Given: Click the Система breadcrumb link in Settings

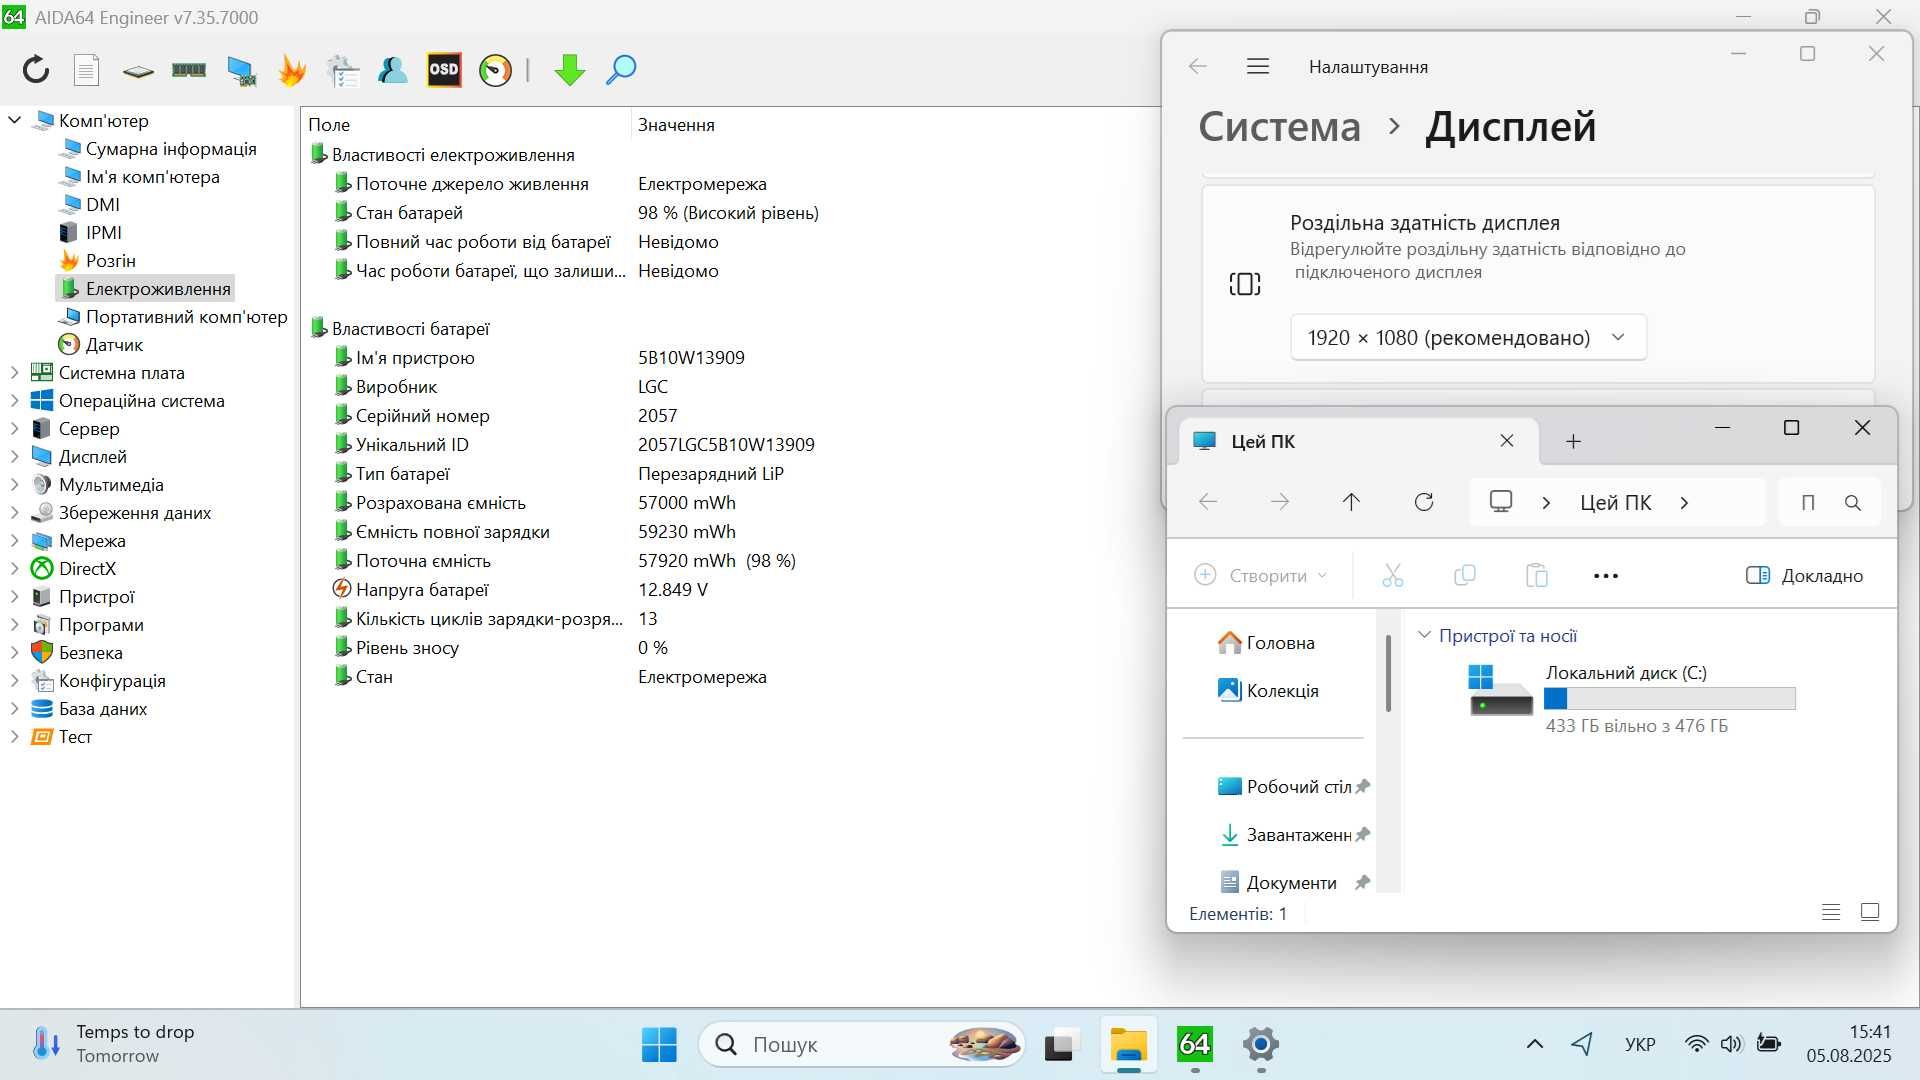Looking at the screenshot, I should pyautogui.click(x=1279, y=126).
